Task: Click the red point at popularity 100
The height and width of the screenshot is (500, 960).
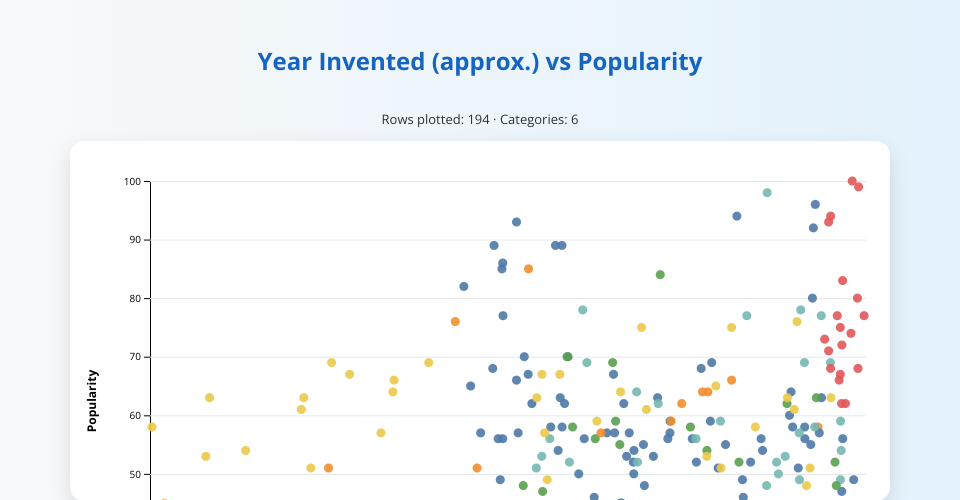Action: coord(852,181)
